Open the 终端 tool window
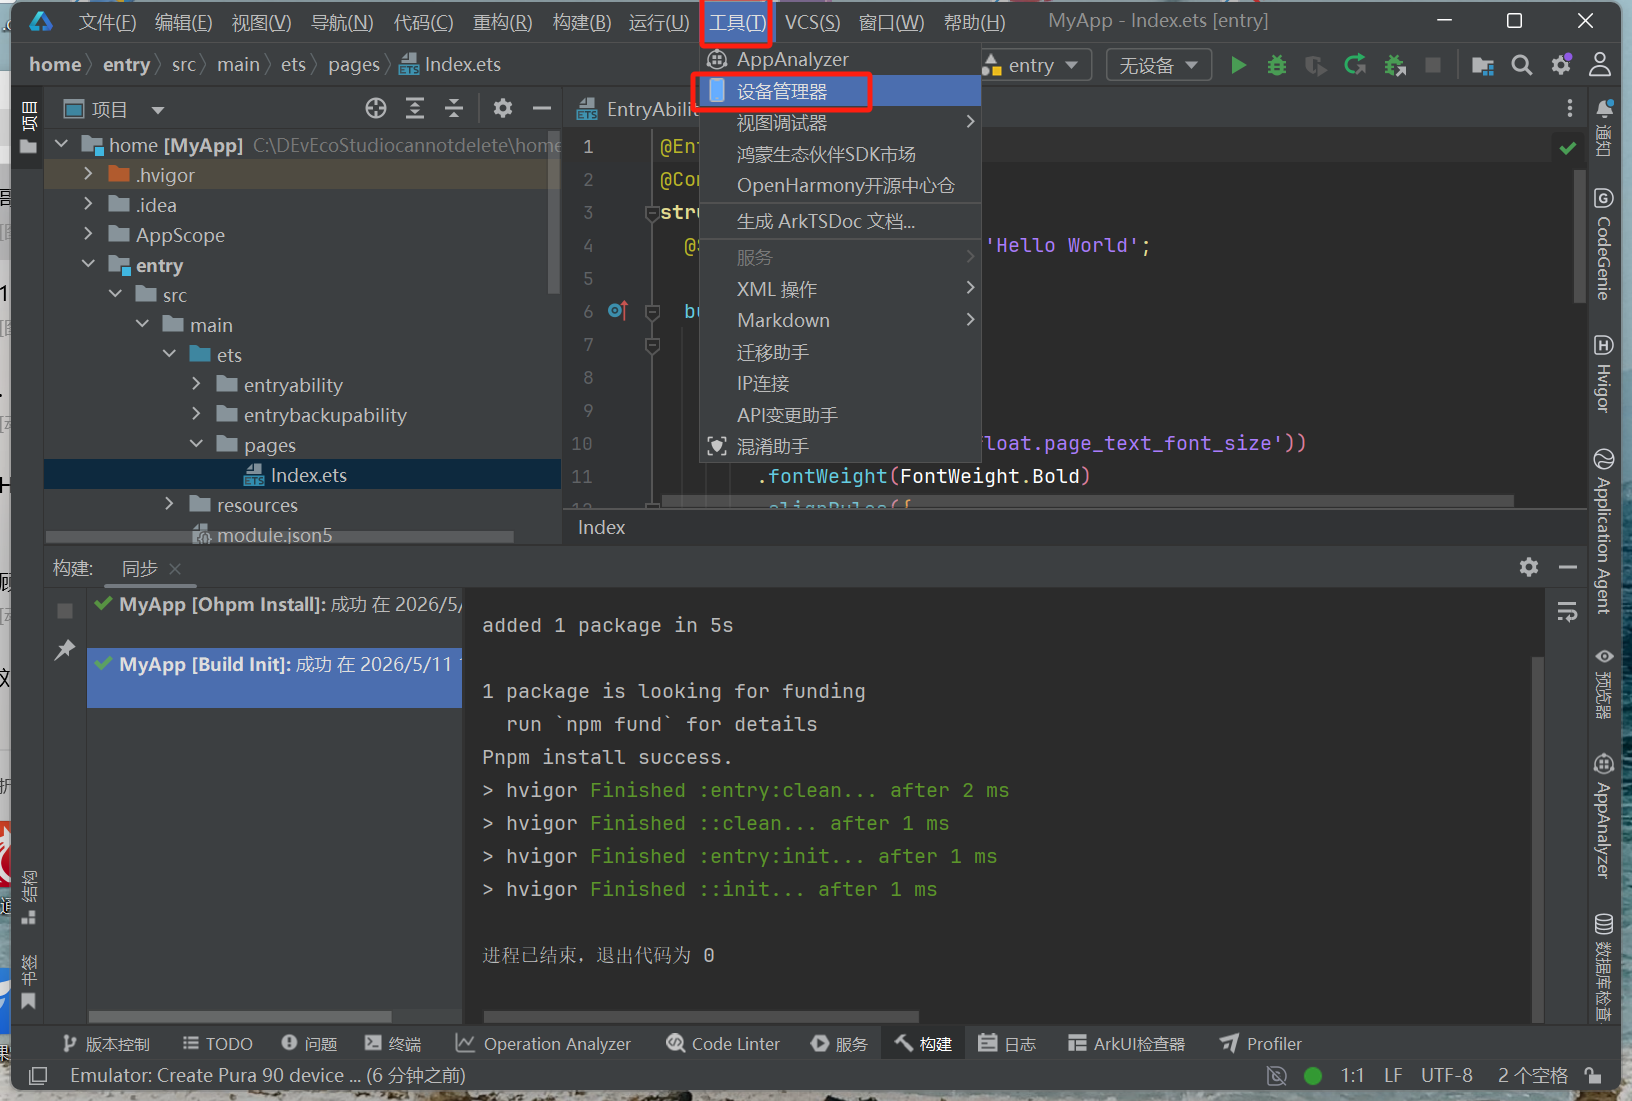1632x1101 pixels. [393, 1044]
